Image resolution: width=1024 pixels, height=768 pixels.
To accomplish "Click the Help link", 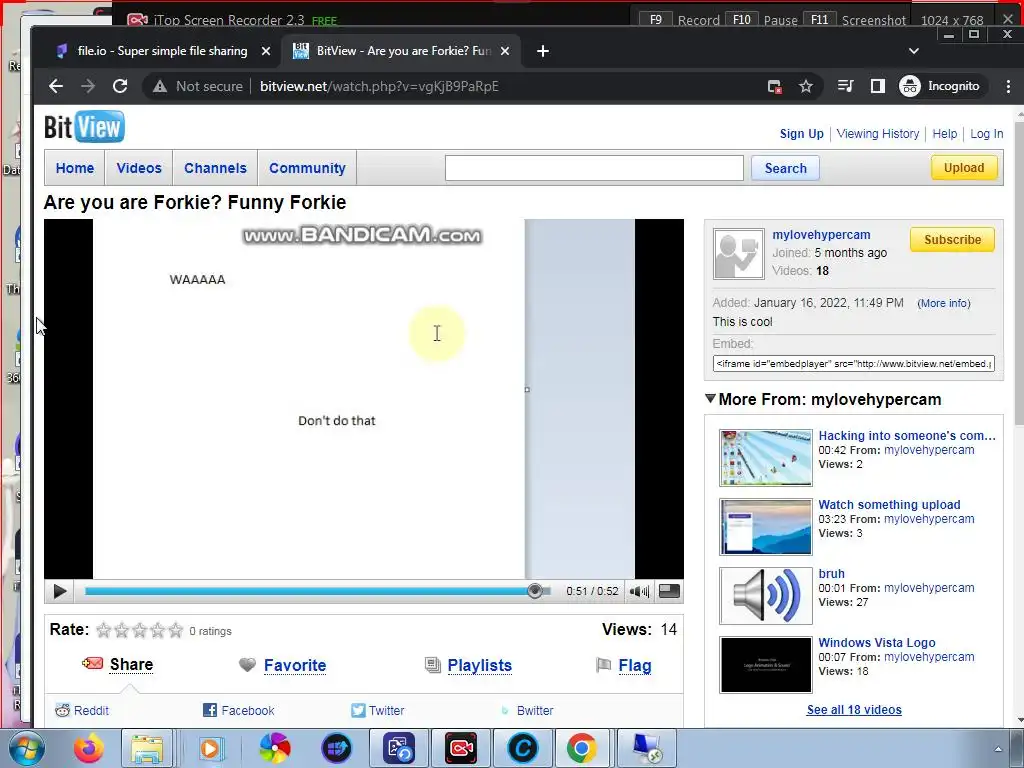I will click(x=944, y=133).
